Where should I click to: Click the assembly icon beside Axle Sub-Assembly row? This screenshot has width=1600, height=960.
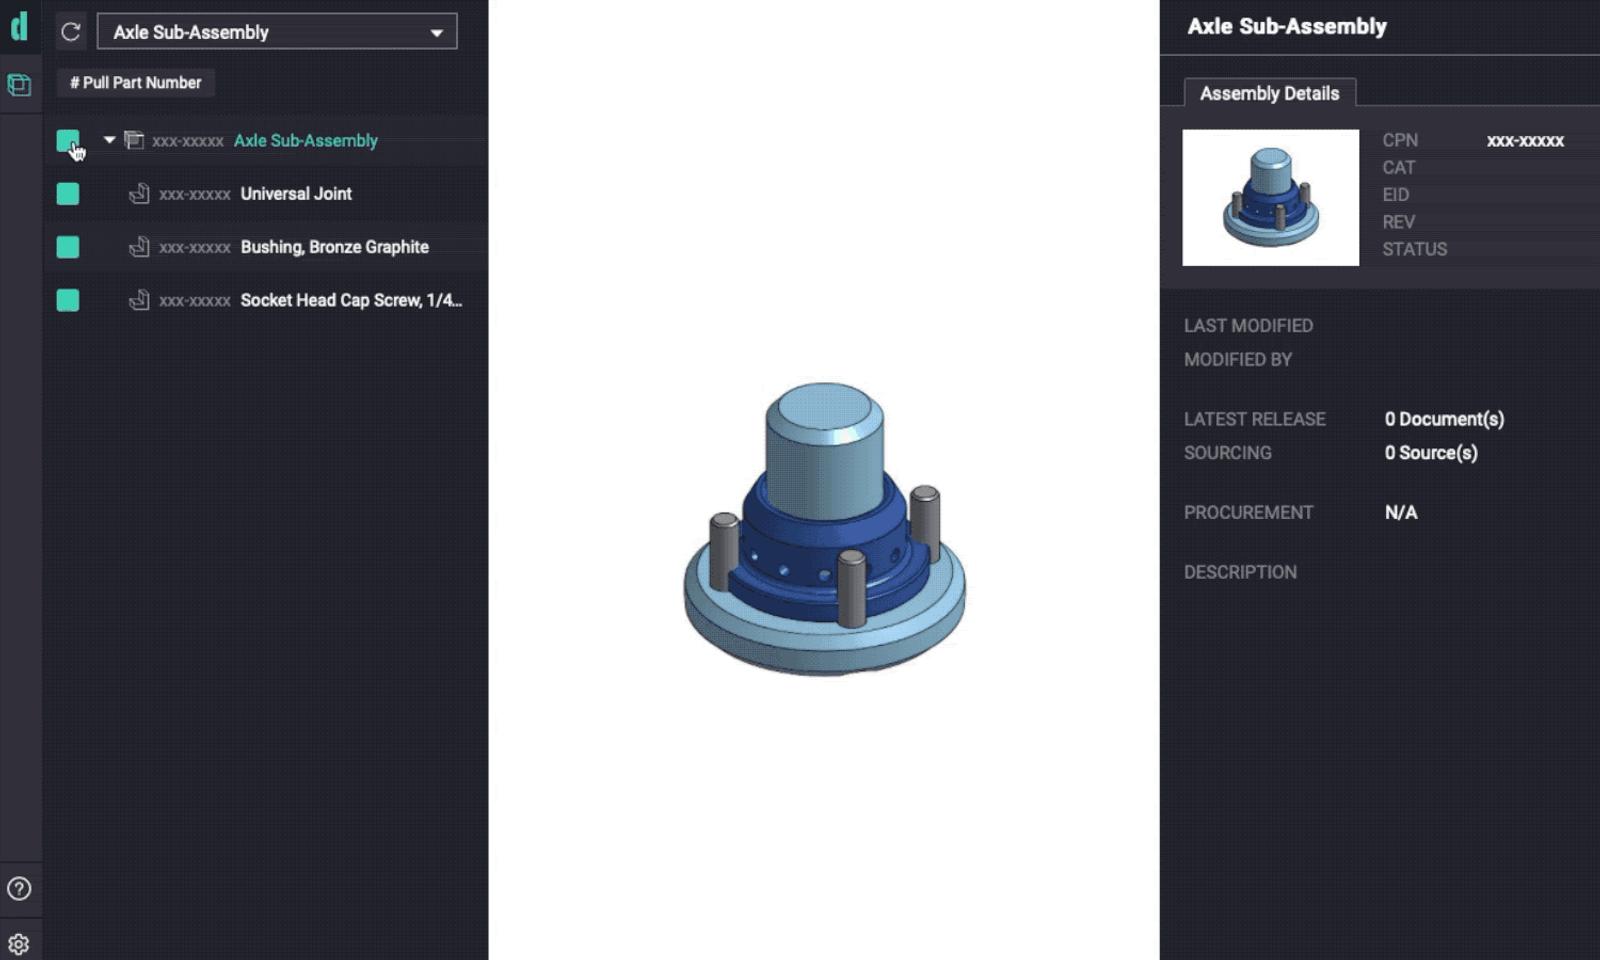click(x=134, y=140)
